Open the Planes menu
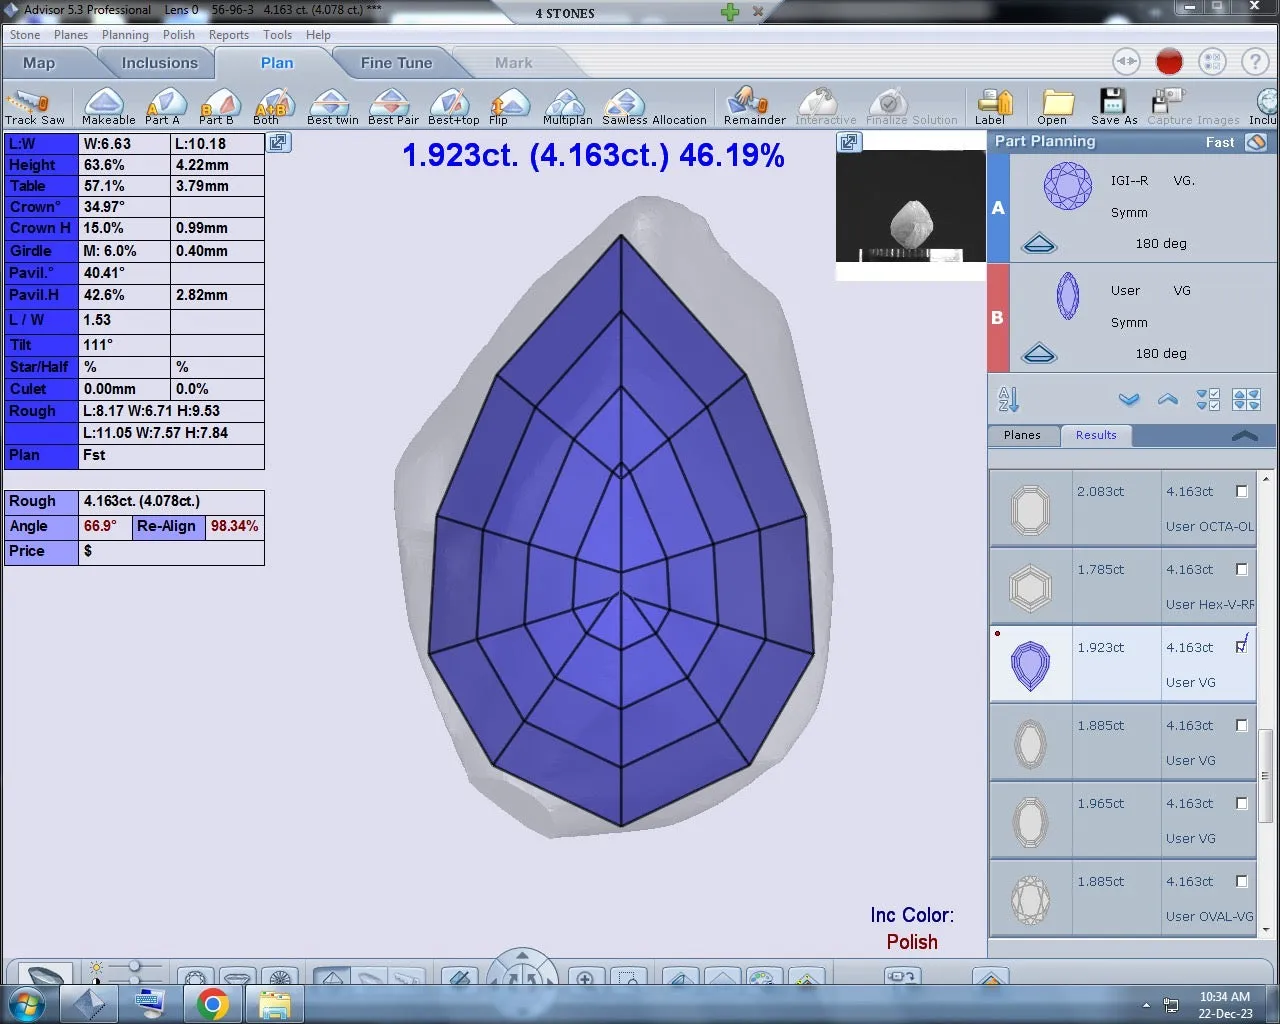This screenshot has height=1024, width=1280. [71, 34]
